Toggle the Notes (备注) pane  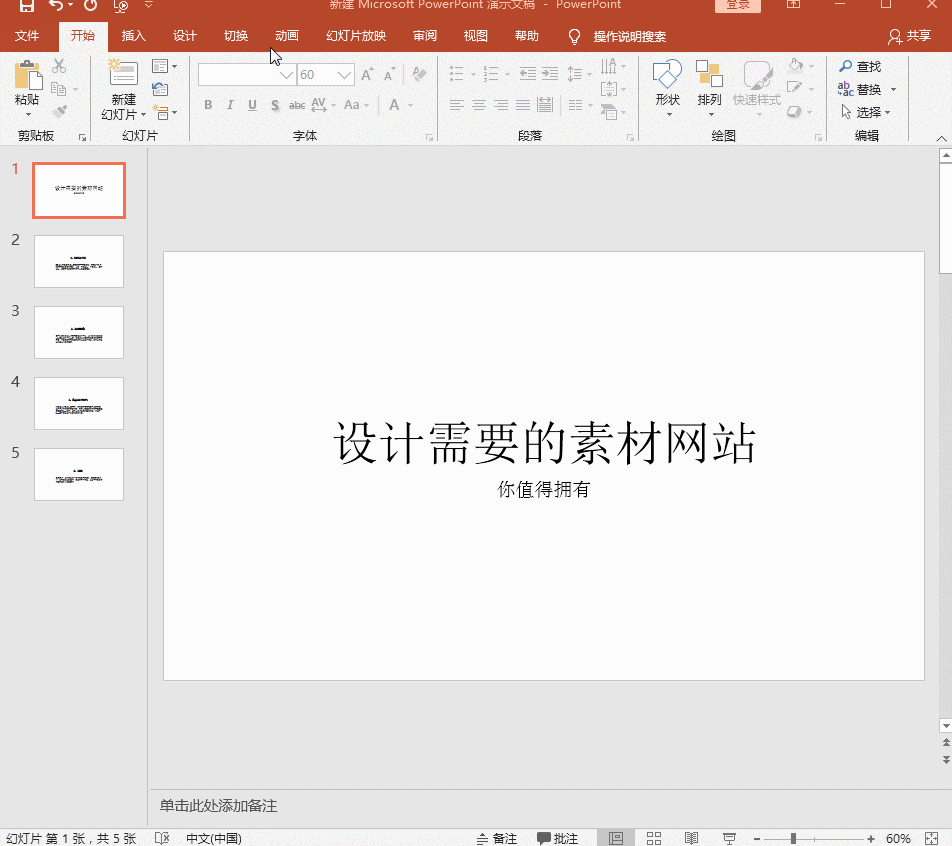(497, 838)
